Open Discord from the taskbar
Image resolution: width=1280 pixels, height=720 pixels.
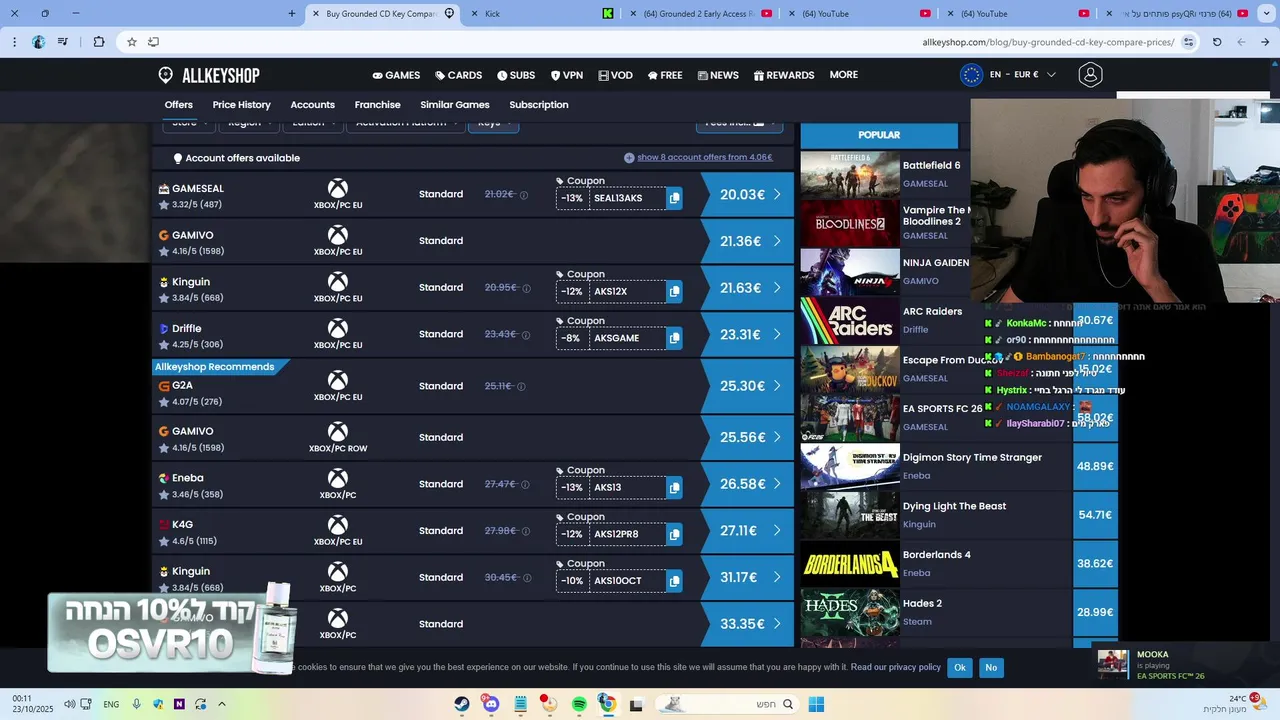[489, 704]
